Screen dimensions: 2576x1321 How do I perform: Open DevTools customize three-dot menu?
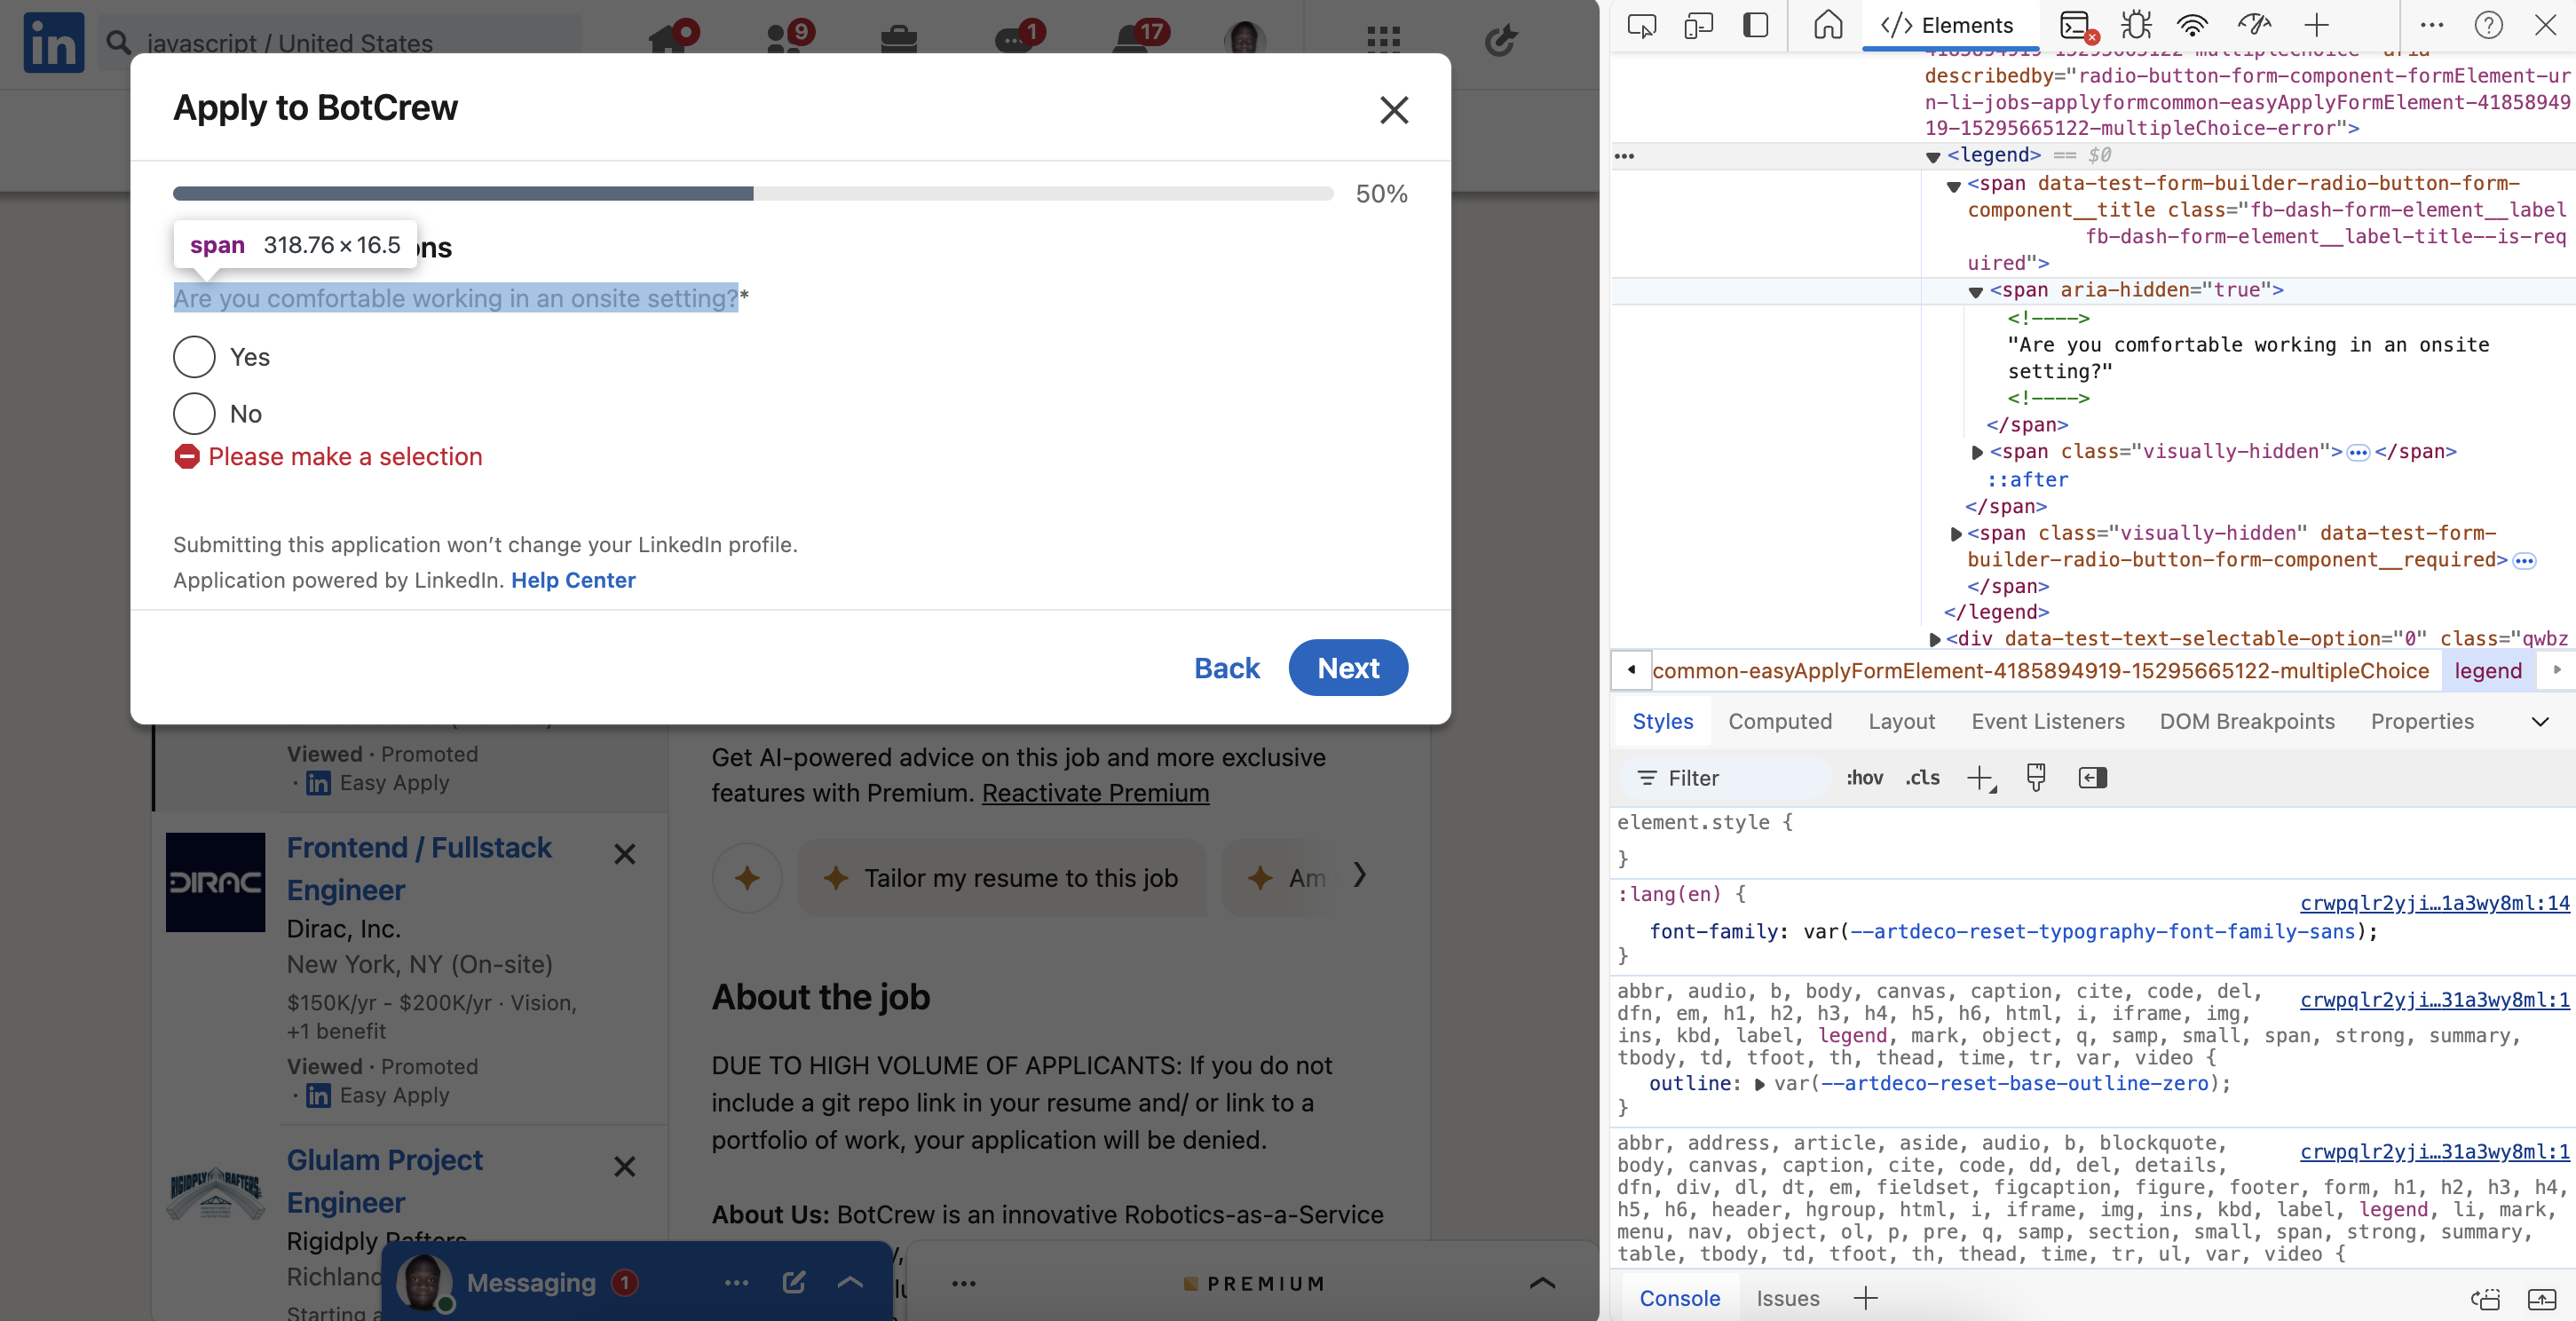[2432, 25]
